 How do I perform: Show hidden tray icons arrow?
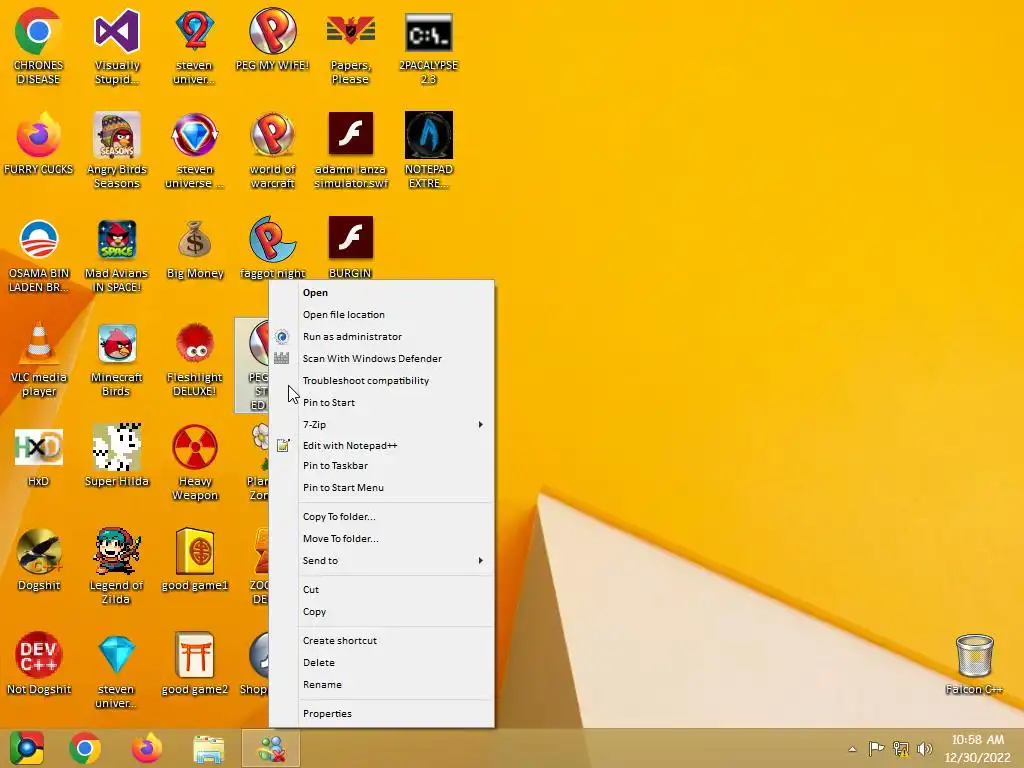pyautogui.click(x=852, y=749)
